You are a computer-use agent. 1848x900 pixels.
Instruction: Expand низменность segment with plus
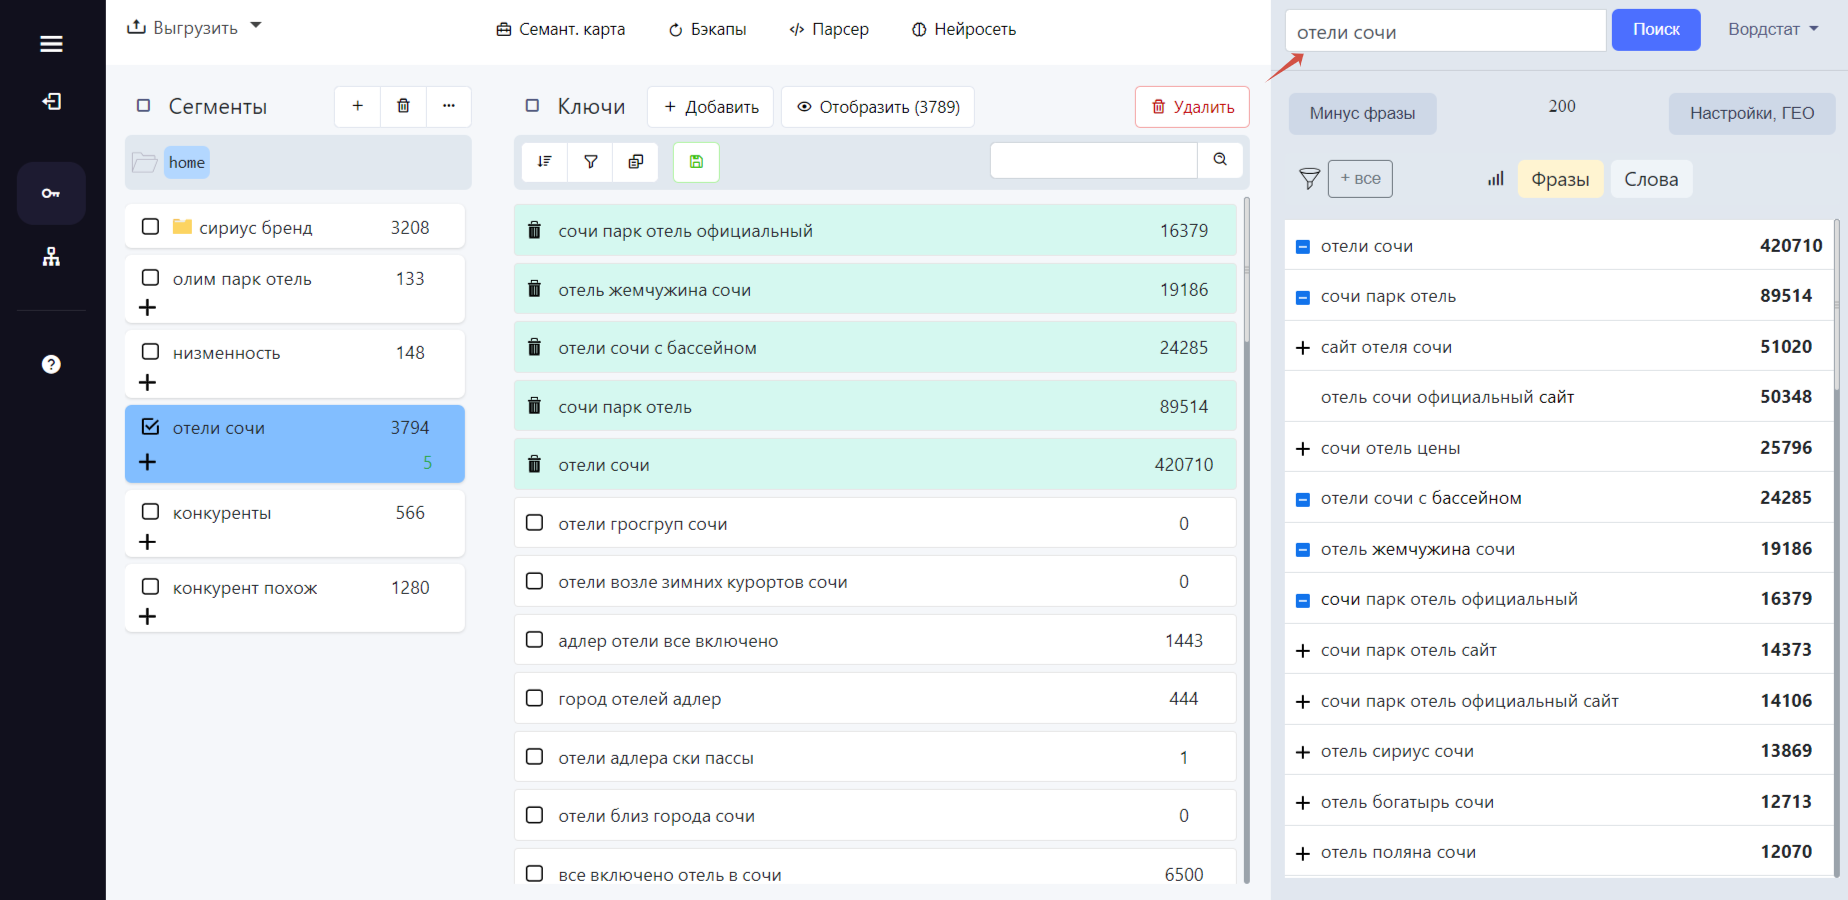(148, 382)
